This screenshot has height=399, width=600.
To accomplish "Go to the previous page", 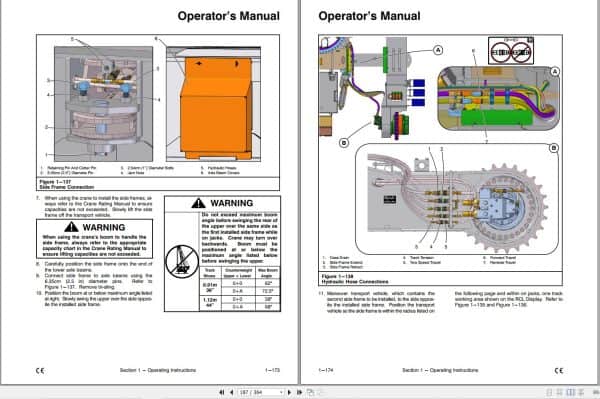I will pos(232,392).
